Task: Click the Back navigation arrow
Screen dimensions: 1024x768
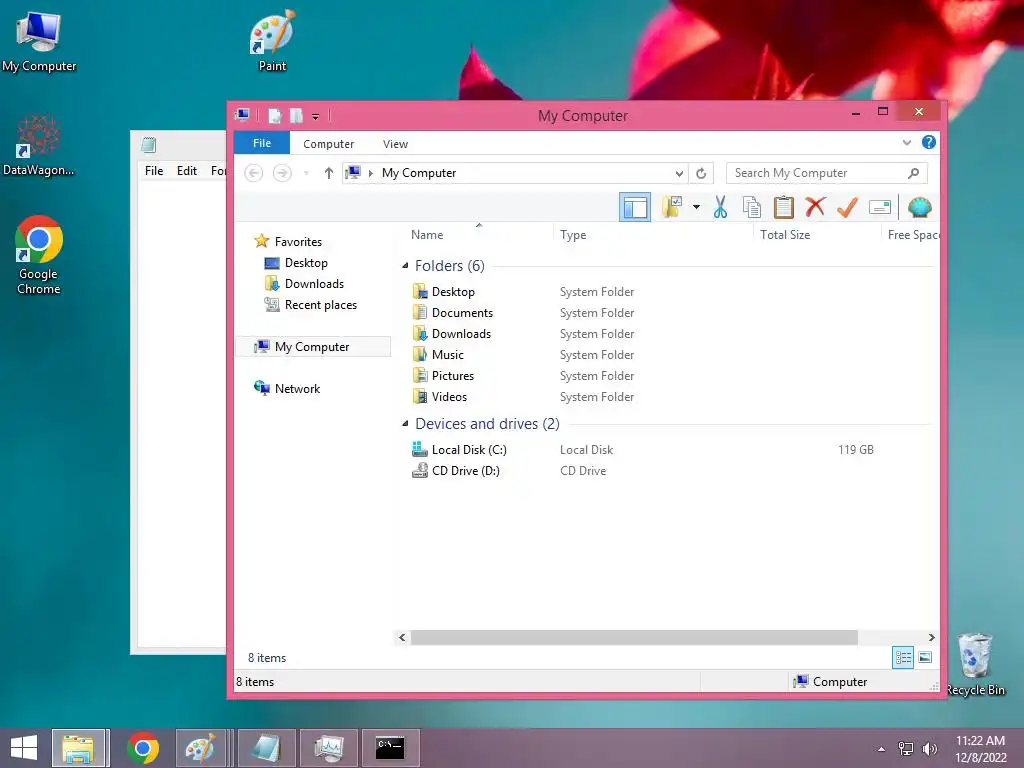Action: (x=253, y=173)
